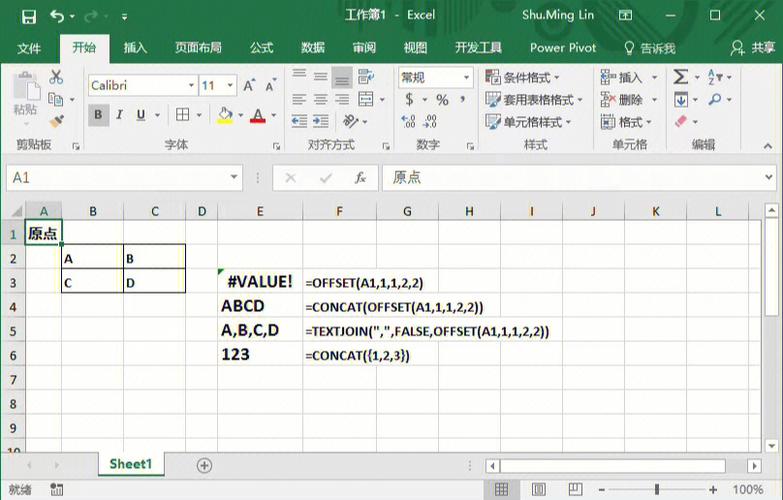Copy selection using the copy icon
The width and height of the screenshot is (783, 500).
pyautogui.click(x=55, y=99)
